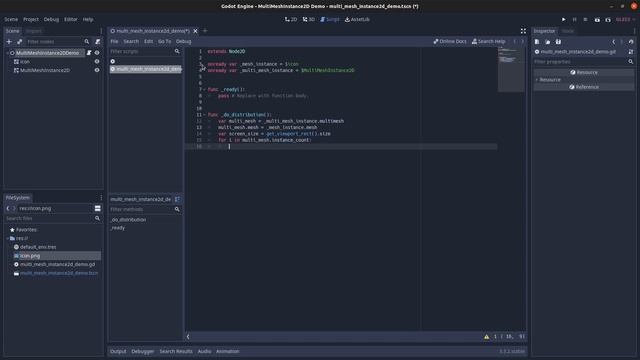Open the script editor Search menu

pyautogui.click(x=131, y=41)
